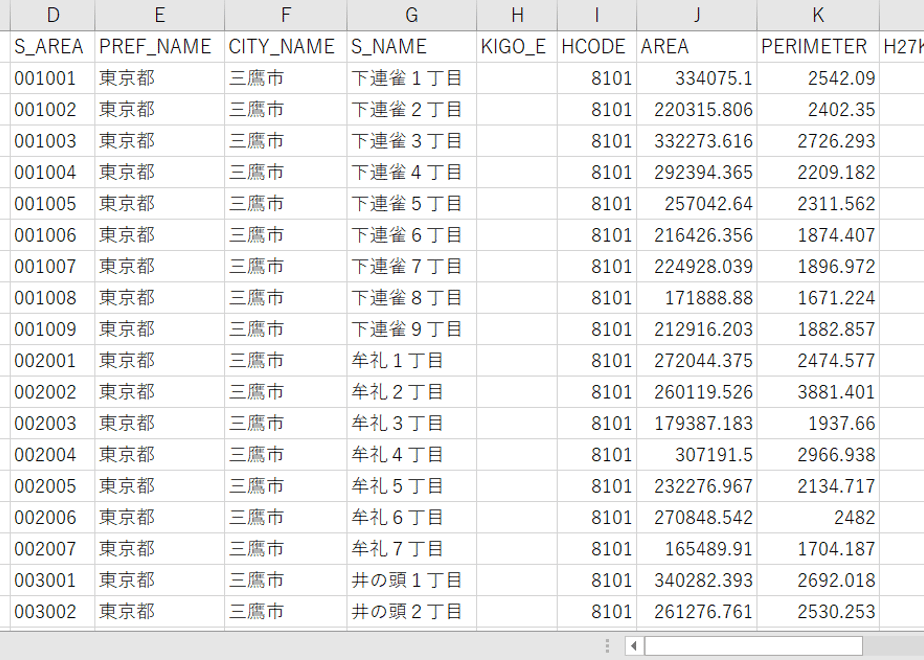
Task: Click the sheet tab splitter dots handle
Action: [607, 646]
